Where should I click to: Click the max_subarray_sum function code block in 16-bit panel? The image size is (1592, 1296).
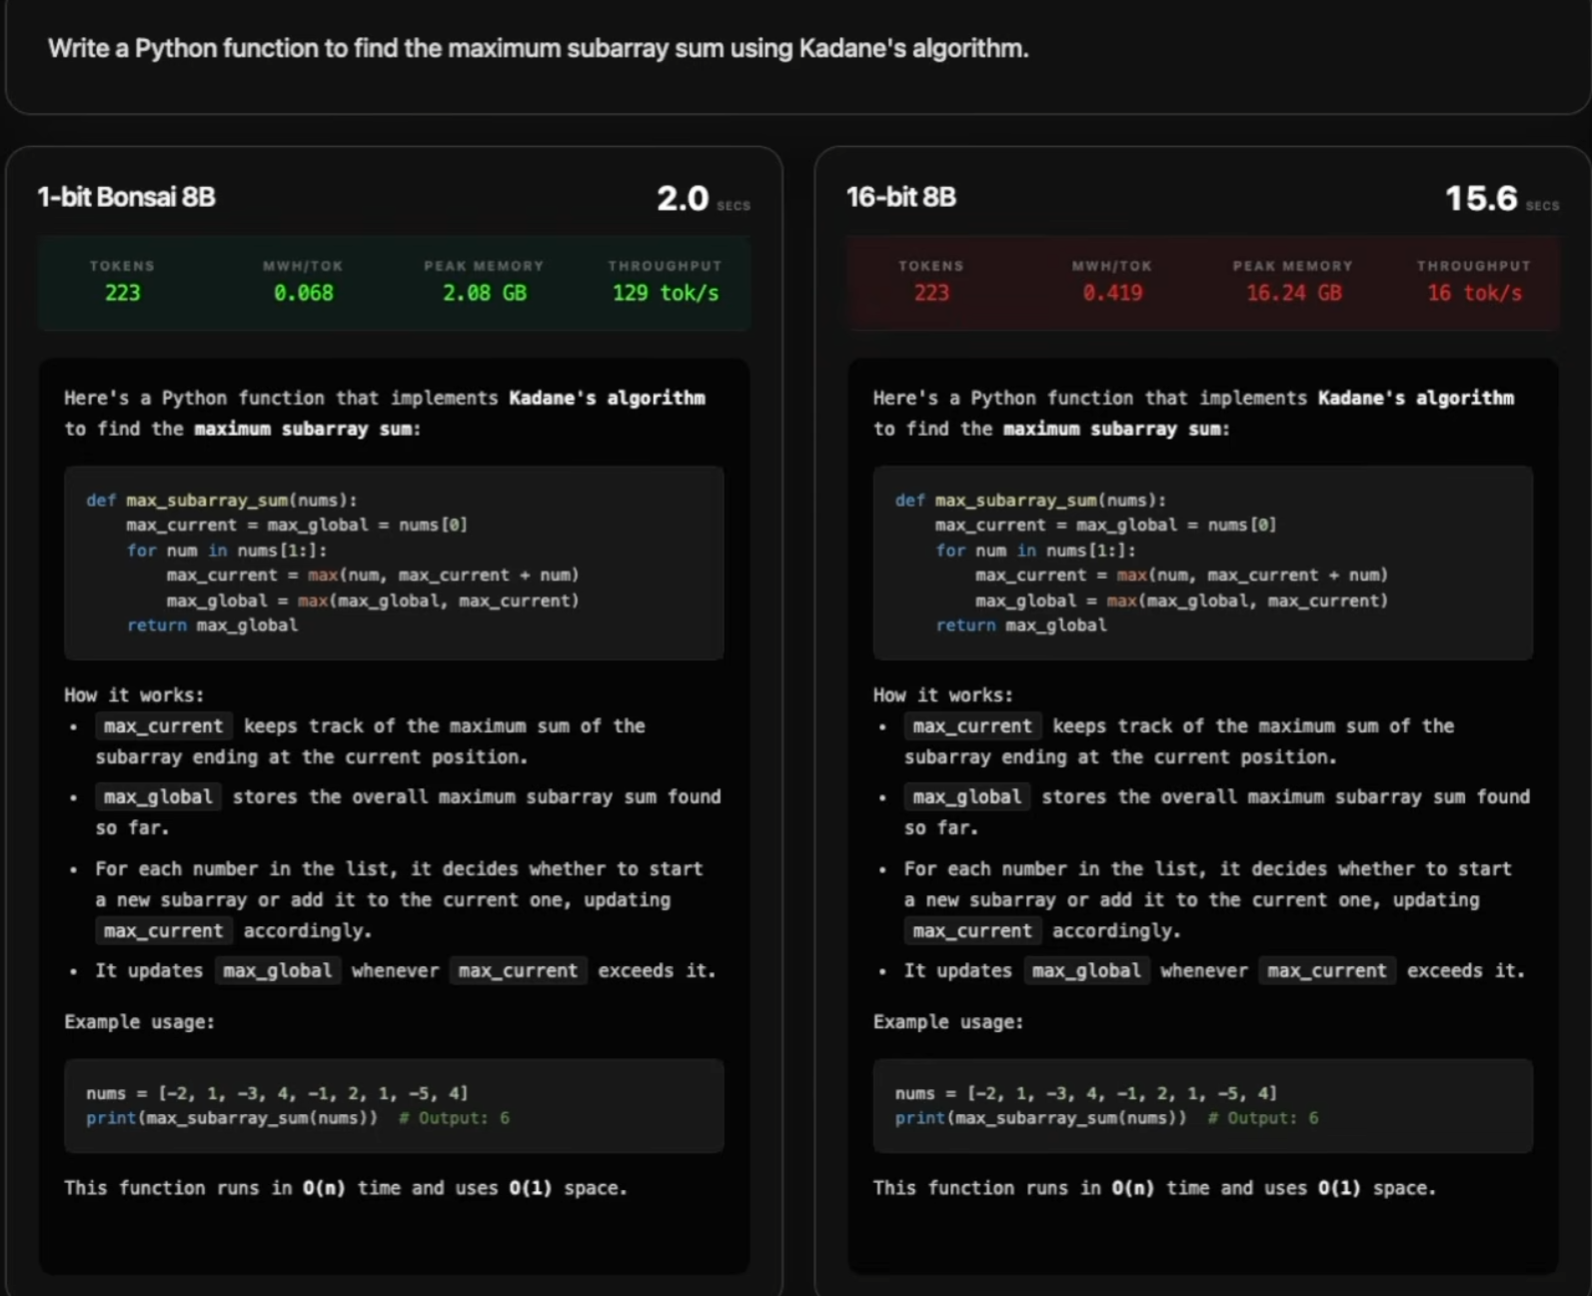(x=1203, y=563)
